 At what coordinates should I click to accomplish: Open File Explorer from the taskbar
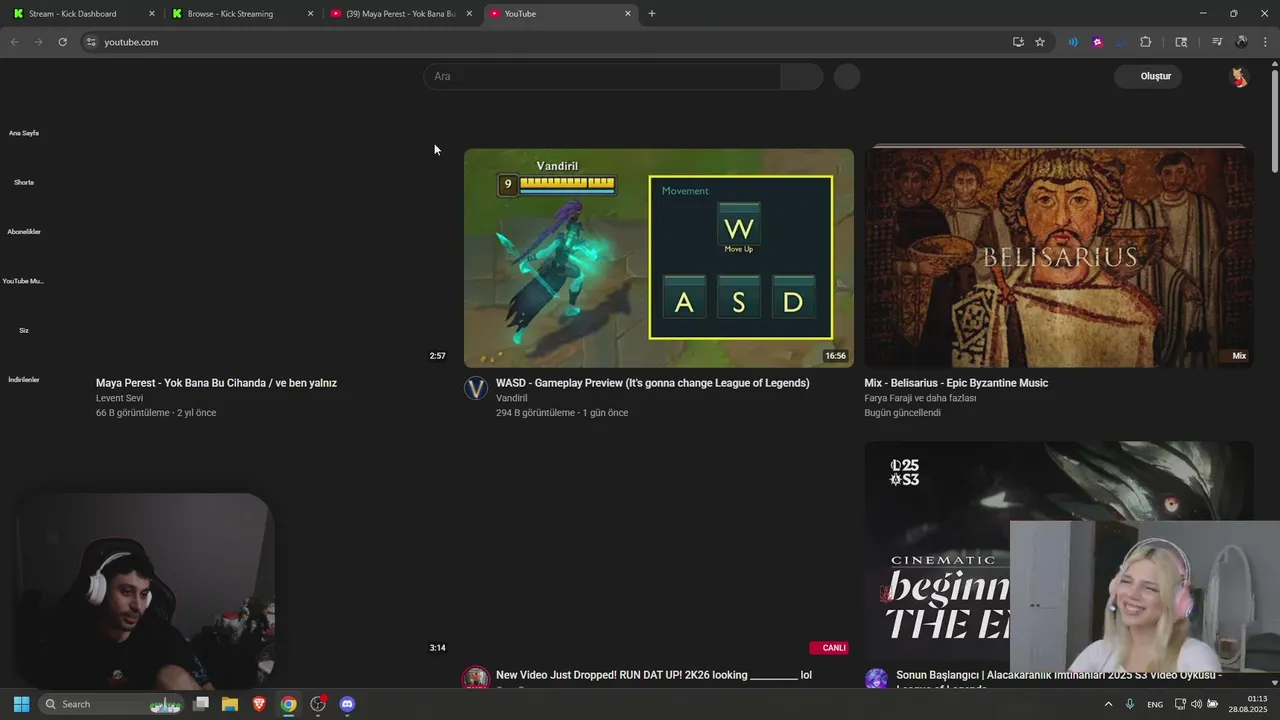pyautogui.click(x=230, y=704)
